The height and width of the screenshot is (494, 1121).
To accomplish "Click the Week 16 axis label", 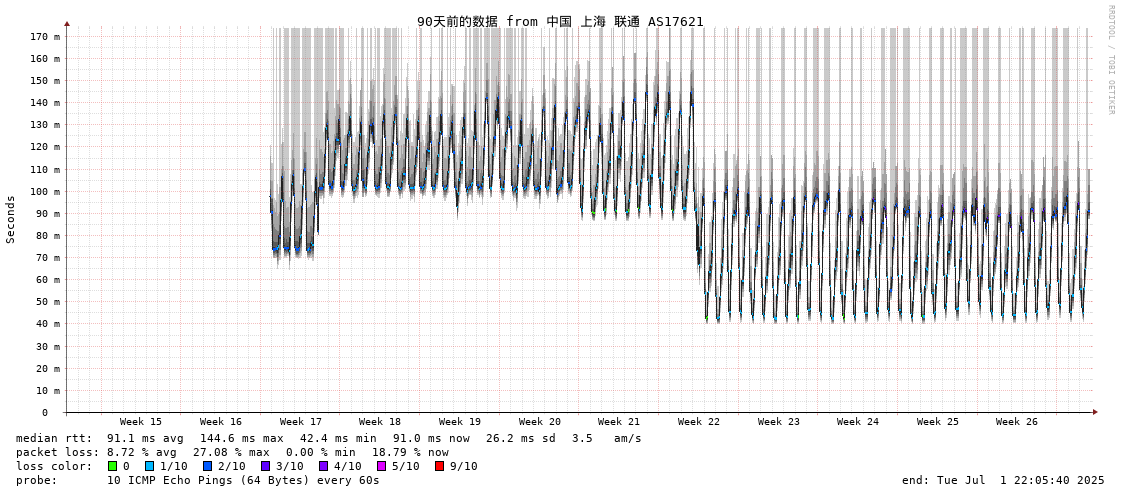I will (221, 422).
